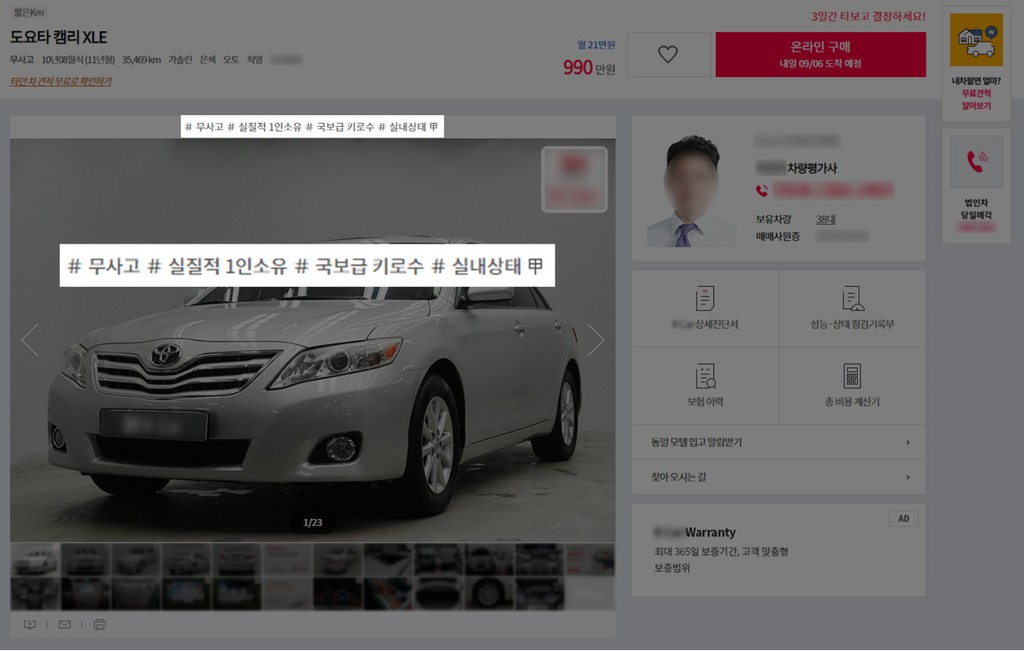Open the 상세진단서 document icon
The height and width of the screenshot is (651, 1024).
705,298
